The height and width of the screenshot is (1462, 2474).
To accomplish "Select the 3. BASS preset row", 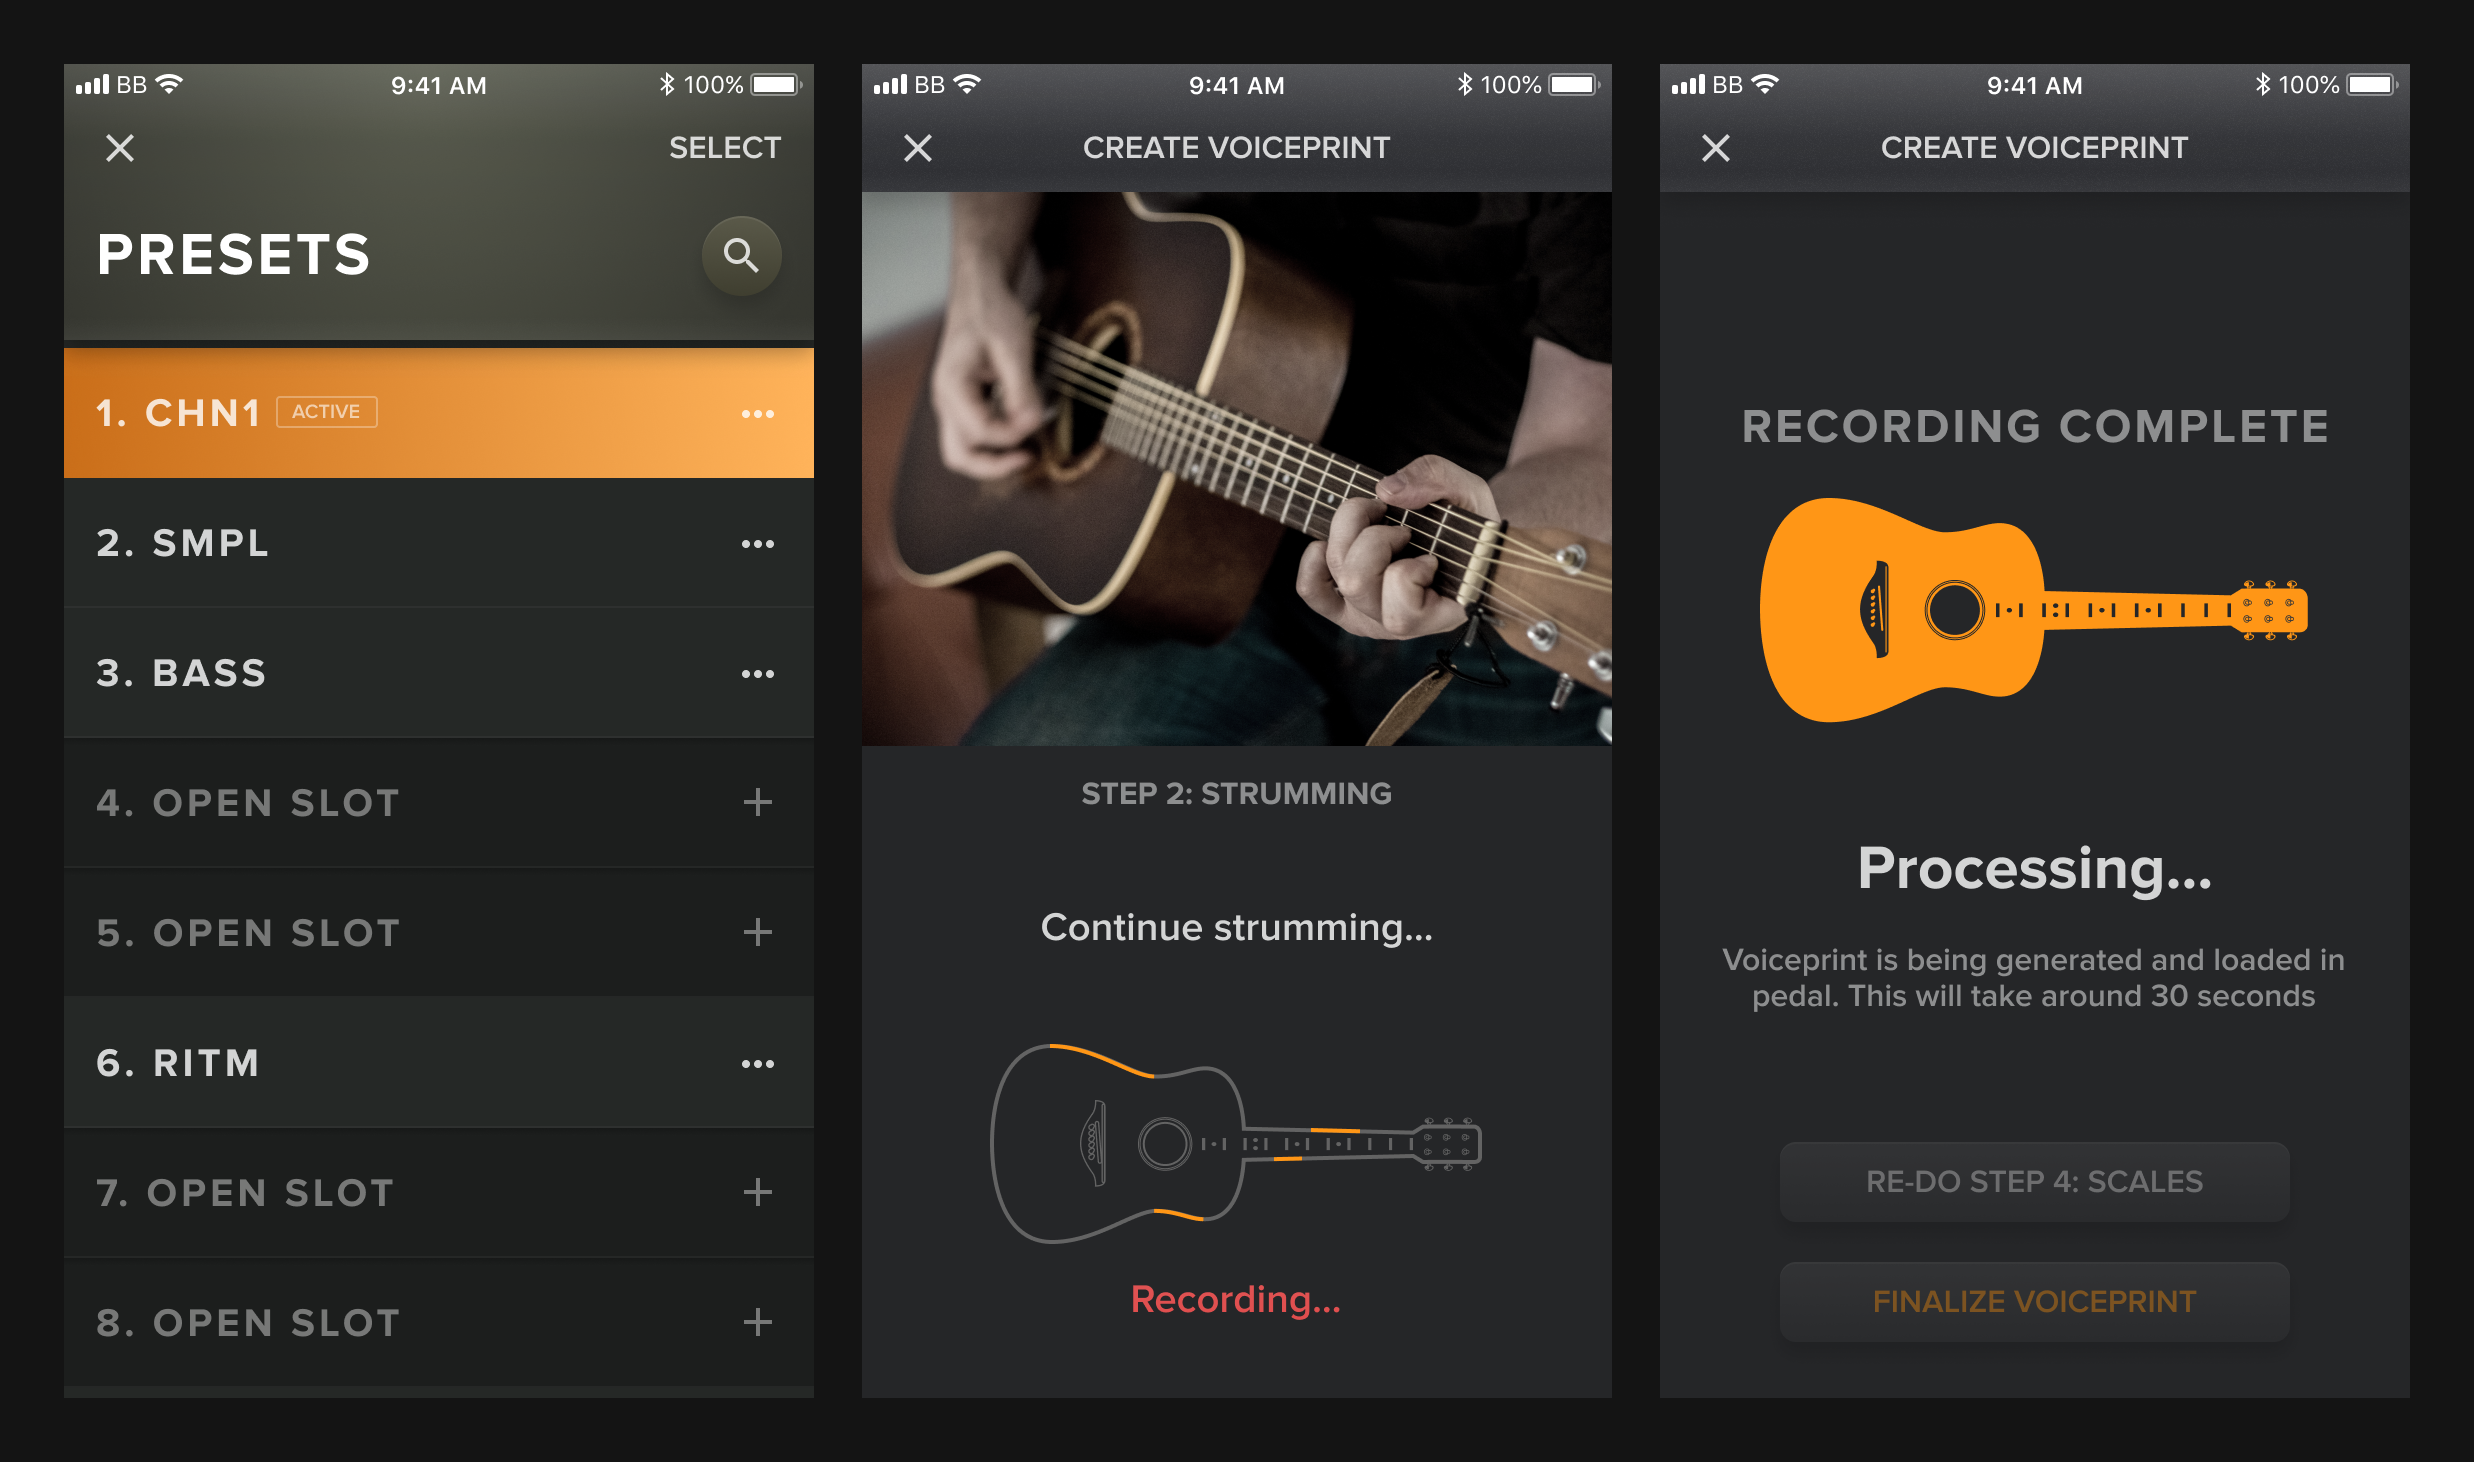I will click(x=439, y=673).
